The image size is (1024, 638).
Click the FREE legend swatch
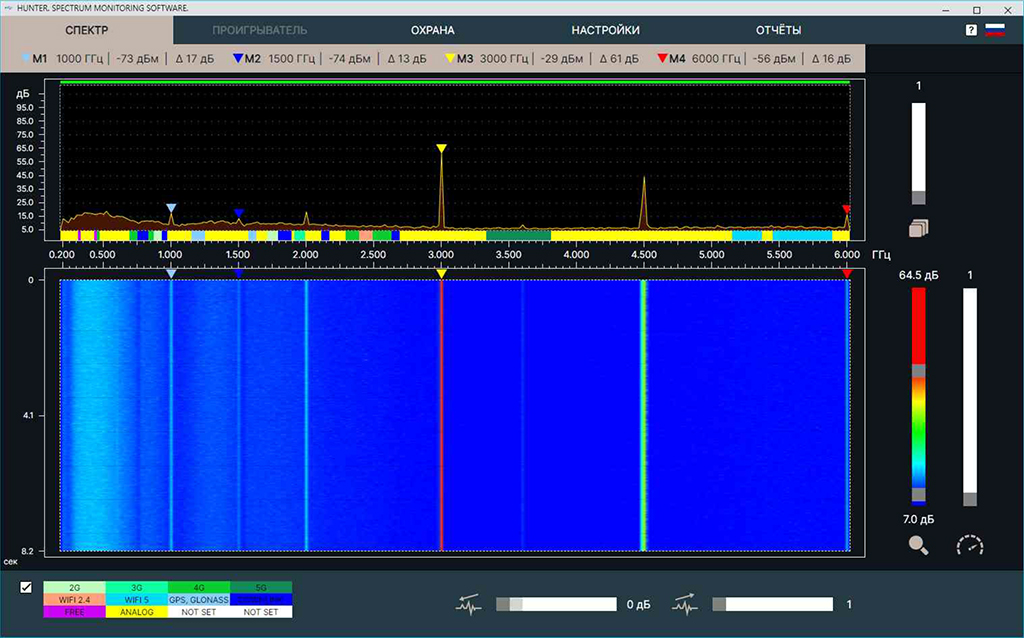coord(74,612)
